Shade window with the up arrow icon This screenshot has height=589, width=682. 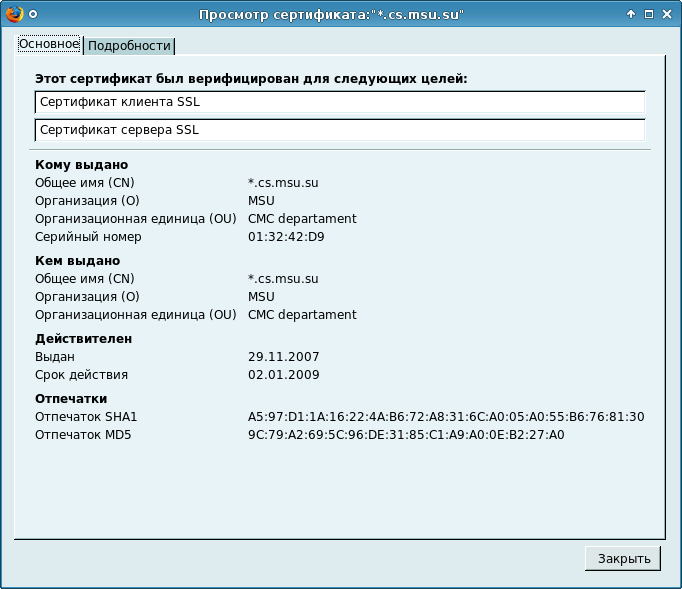click(631, 14)
